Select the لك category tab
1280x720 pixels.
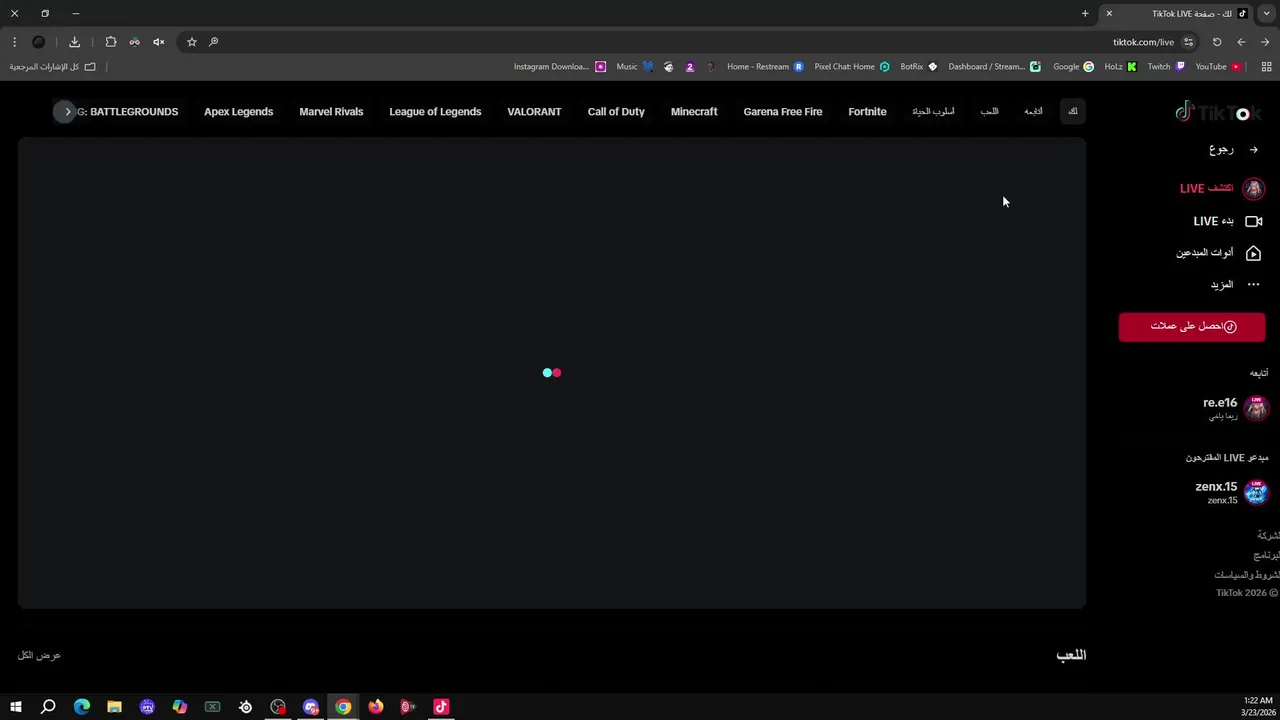1073,112
